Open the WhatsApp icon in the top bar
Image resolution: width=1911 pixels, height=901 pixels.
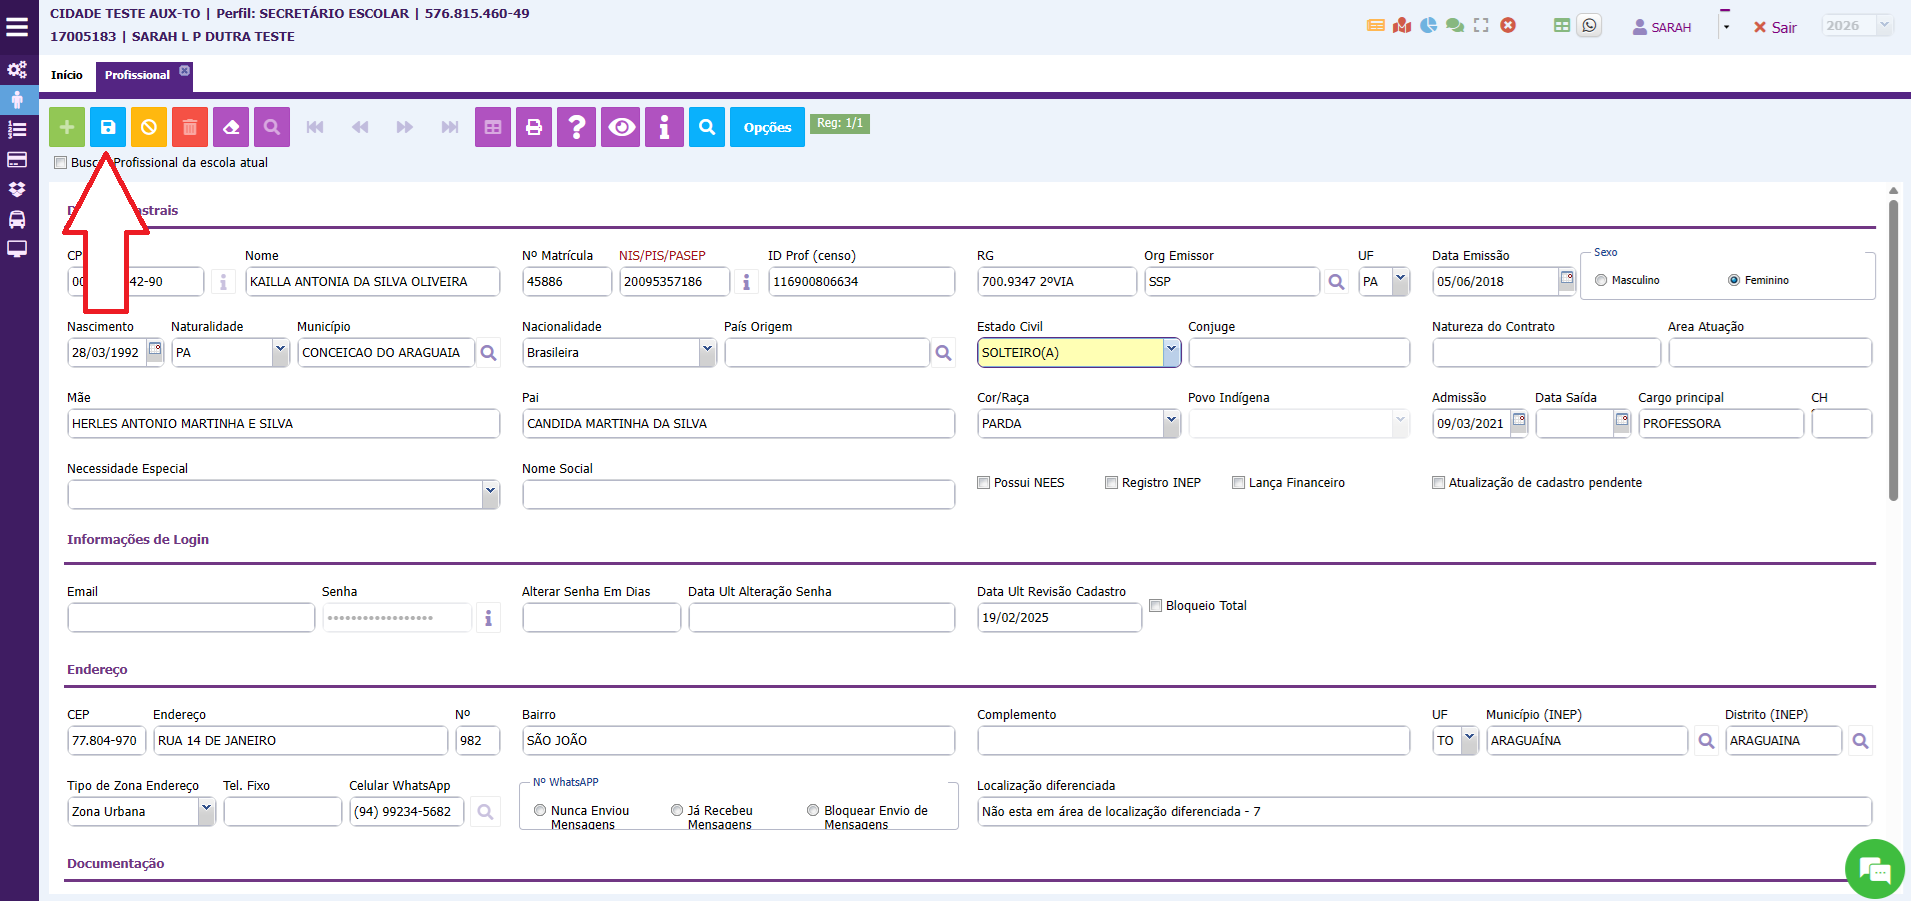(x=1589, y=26)
